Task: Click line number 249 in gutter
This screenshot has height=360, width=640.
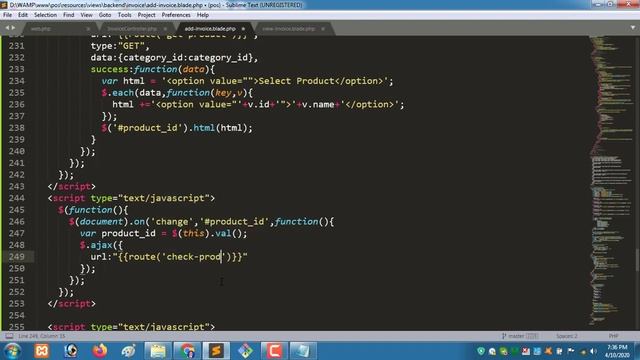Action: pos(17,257)
